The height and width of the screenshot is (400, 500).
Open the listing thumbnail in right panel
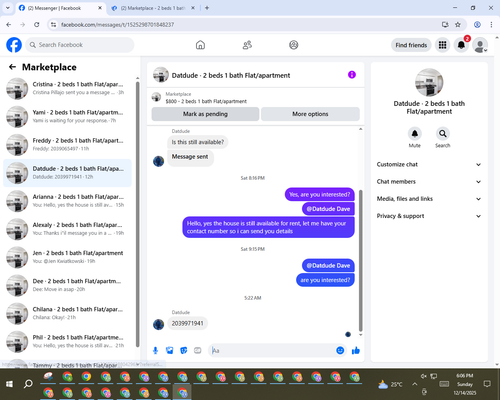point(429,82)
